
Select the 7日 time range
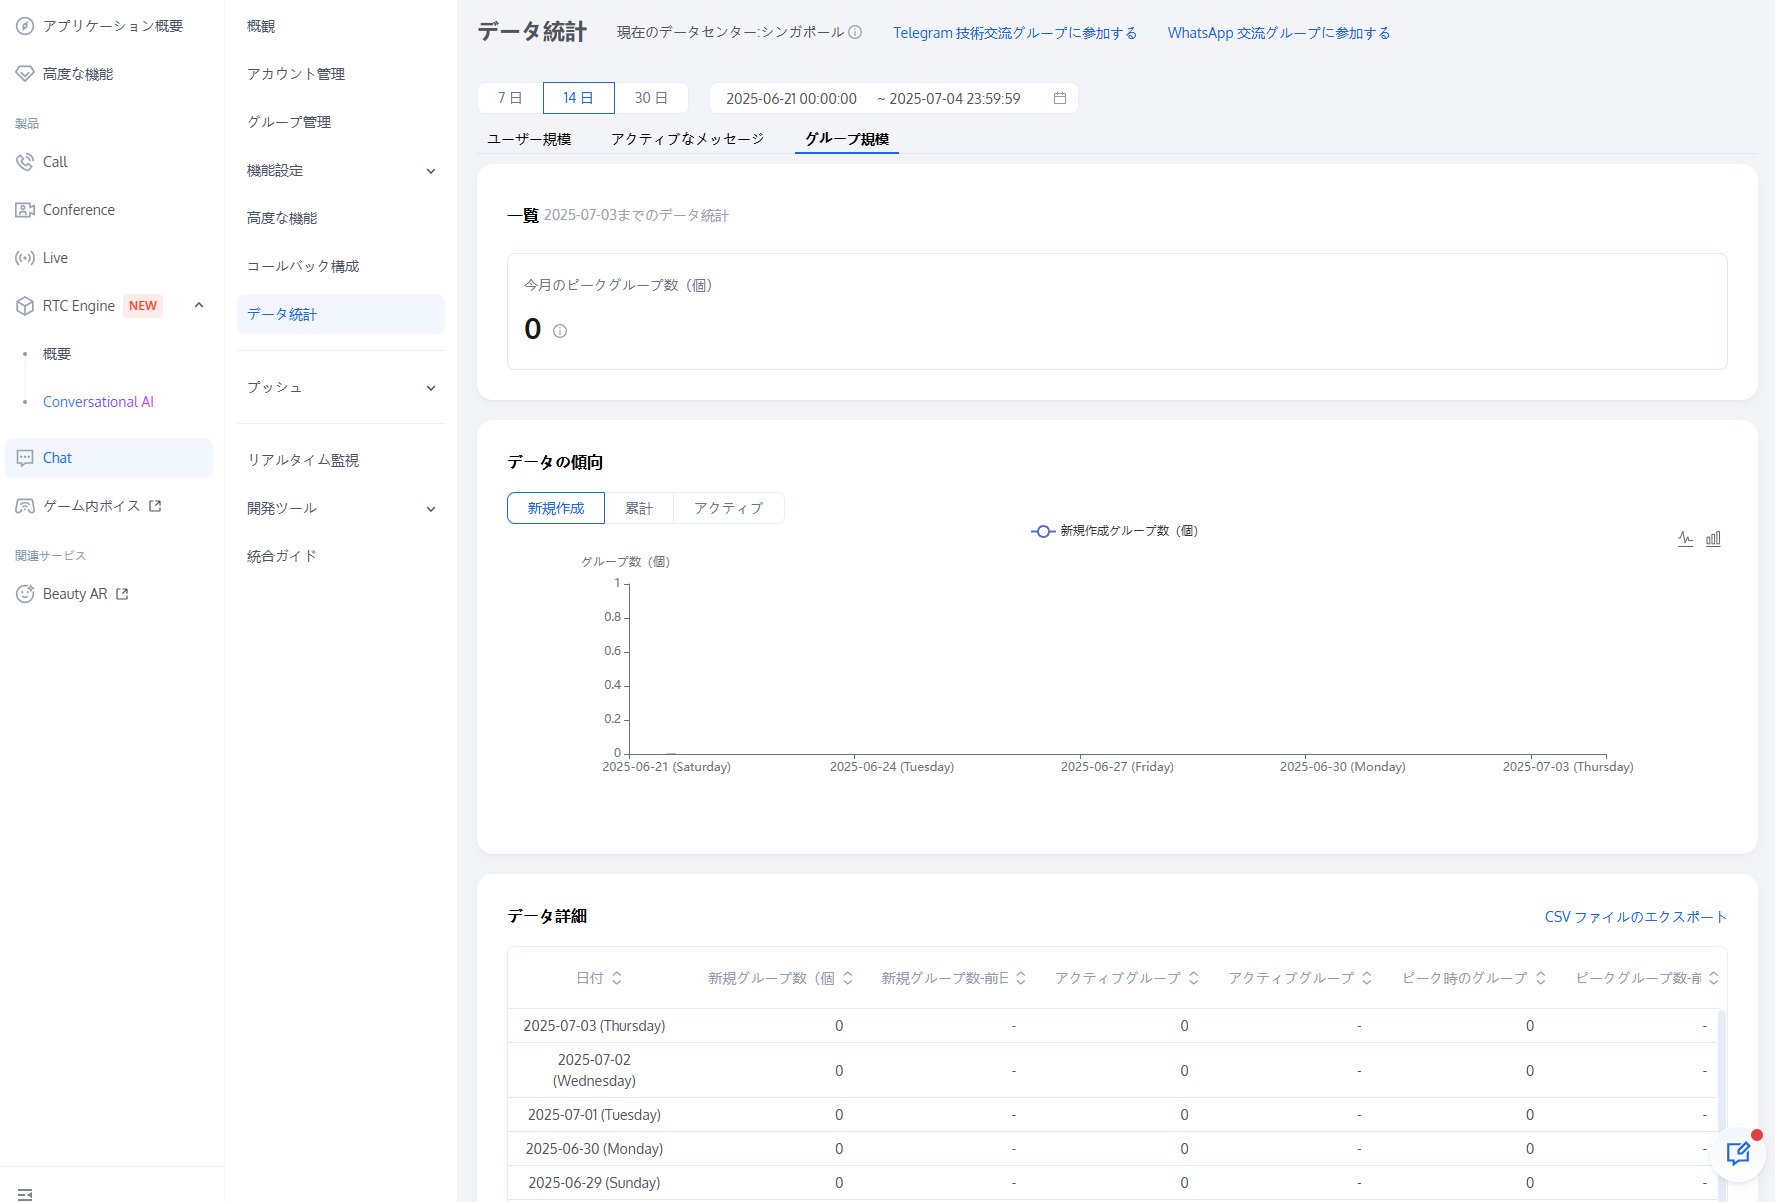[510, 98]
